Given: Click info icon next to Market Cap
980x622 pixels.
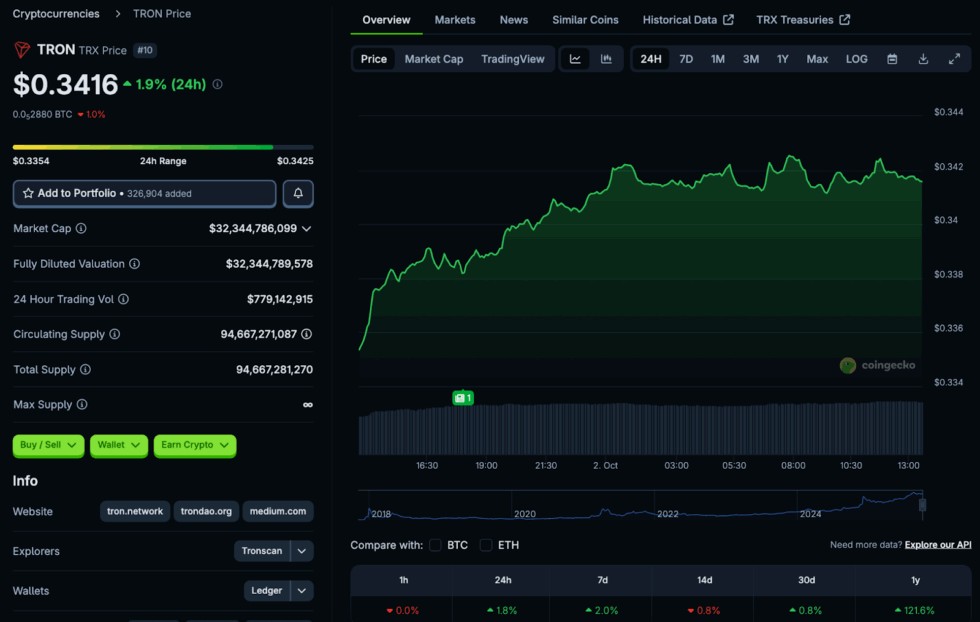Looking at the screenshot, I should click(81, 229).
